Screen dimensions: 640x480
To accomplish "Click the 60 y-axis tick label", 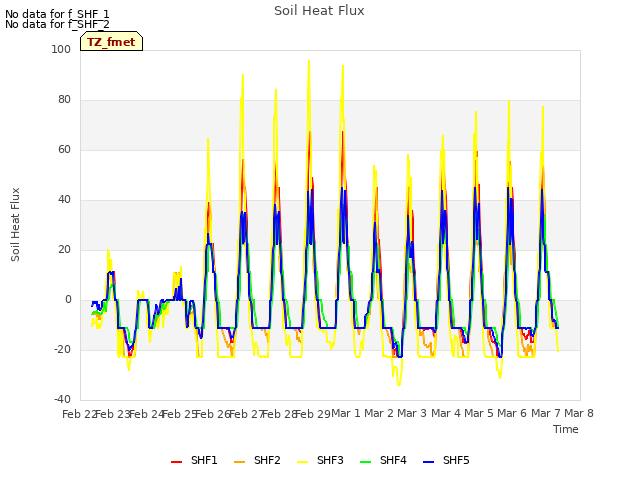I will coord(64,149).
